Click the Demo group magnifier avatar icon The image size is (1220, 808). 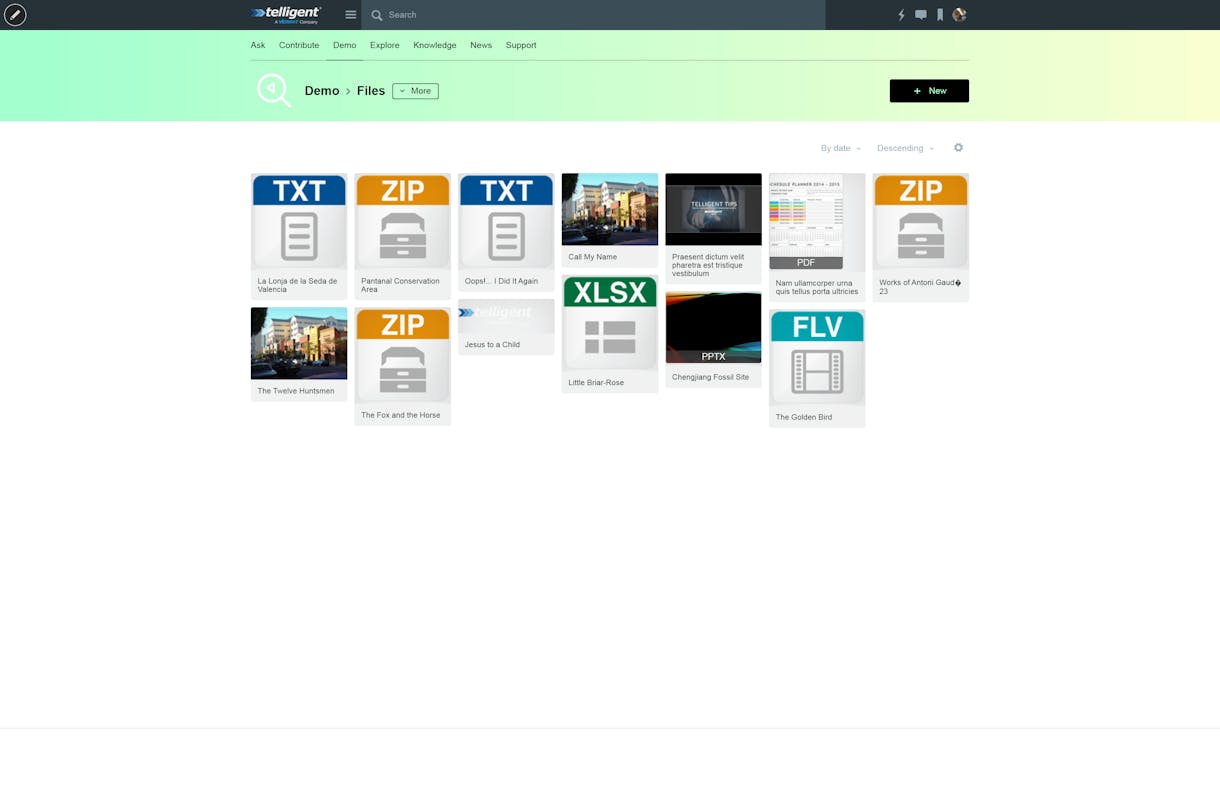tap(274, 90)
